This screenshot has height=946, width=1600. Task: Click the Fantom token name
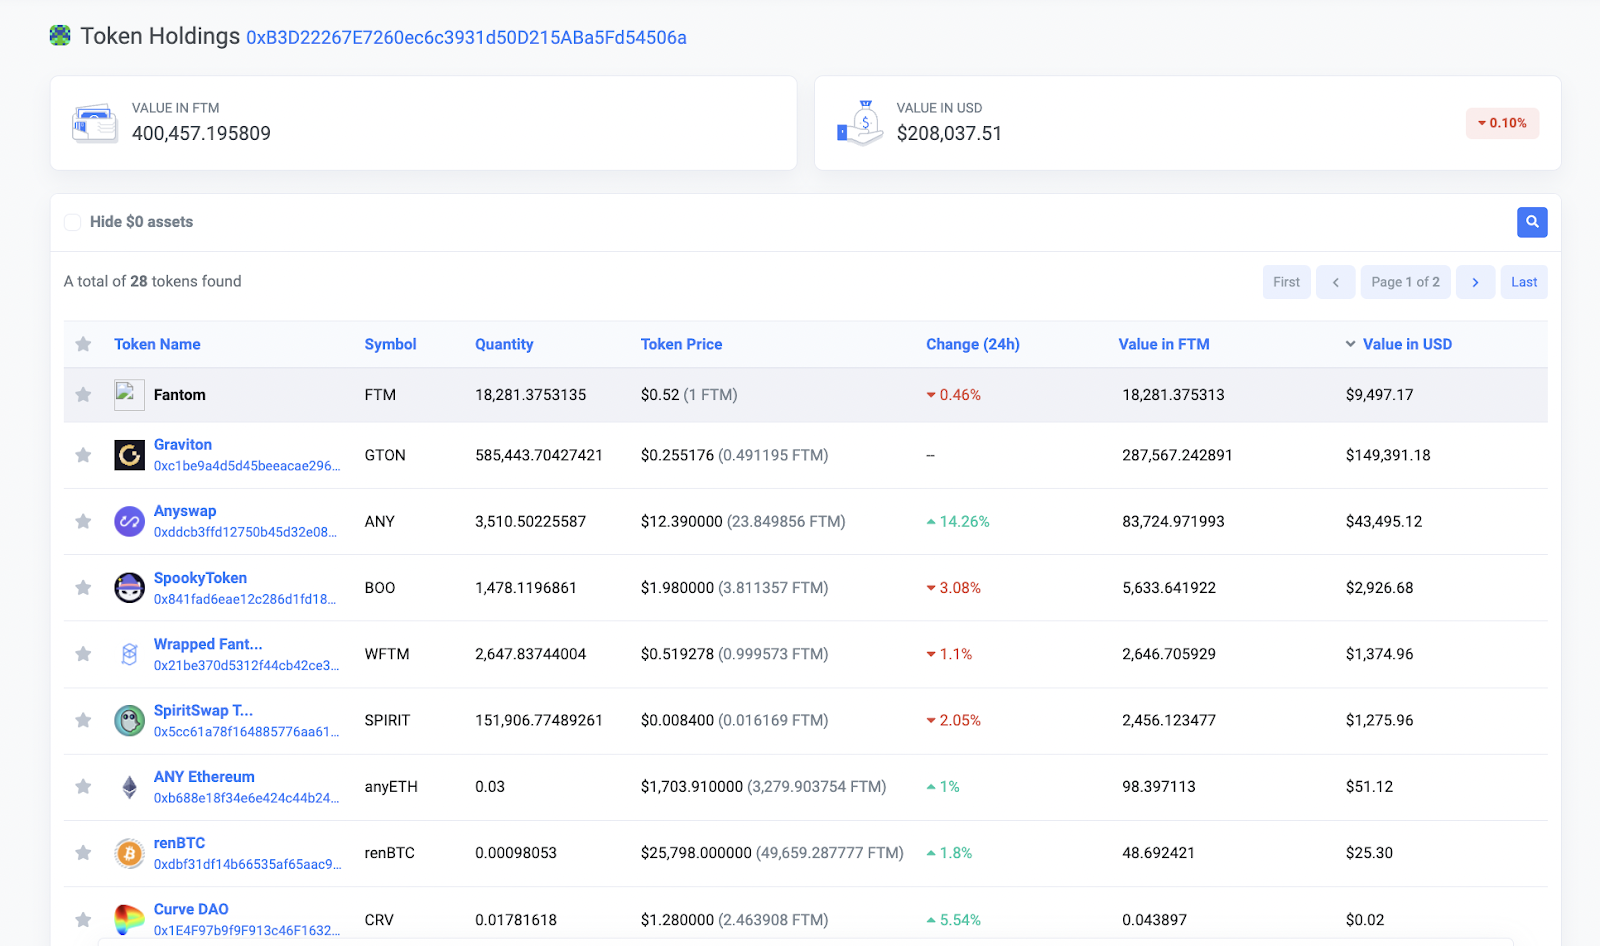(x=180, y=395)
